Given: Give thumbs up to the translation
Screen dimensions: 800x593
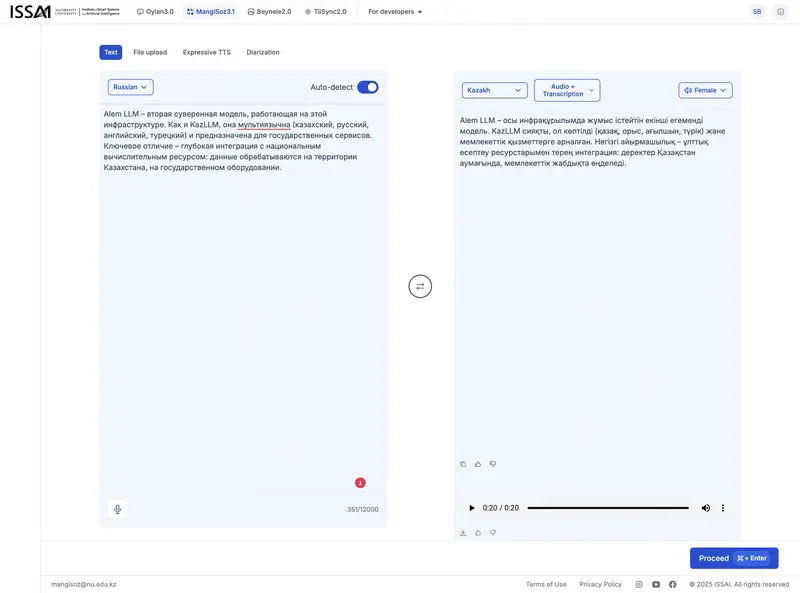Looking at the screenshot, I should point(477,463).
